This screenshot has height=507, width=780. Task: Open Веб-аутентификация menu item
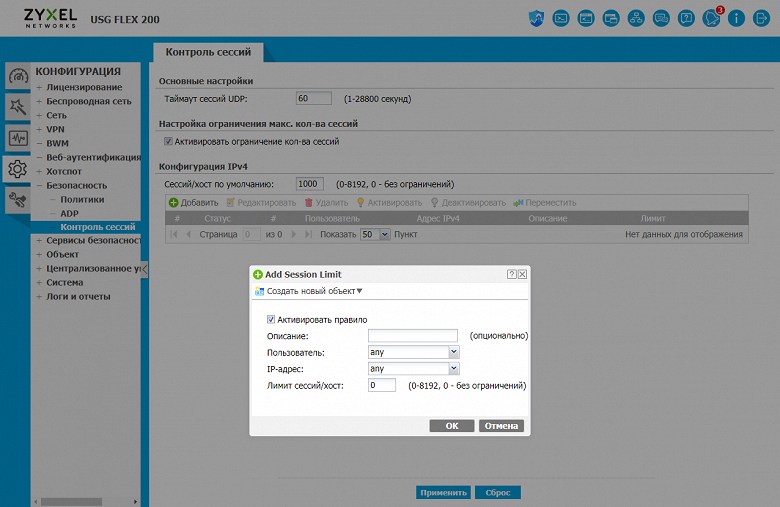[94, 157]
